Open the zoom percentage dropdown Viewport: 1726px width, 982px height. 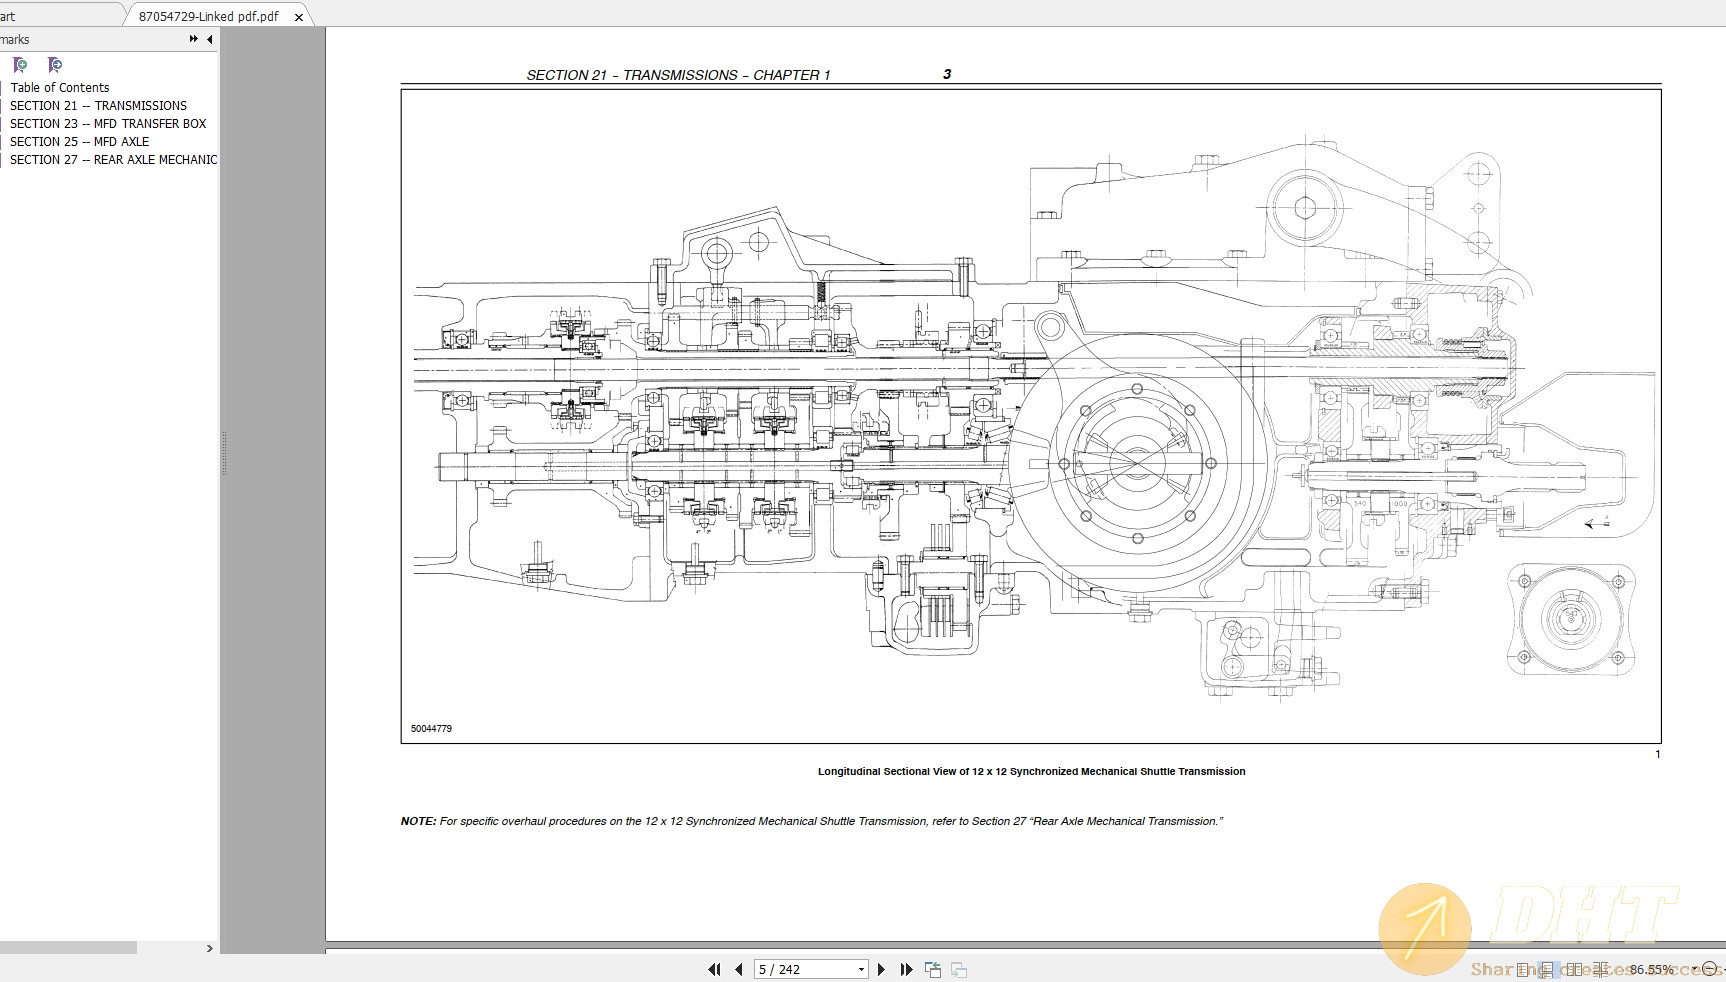click(1694, 969)
